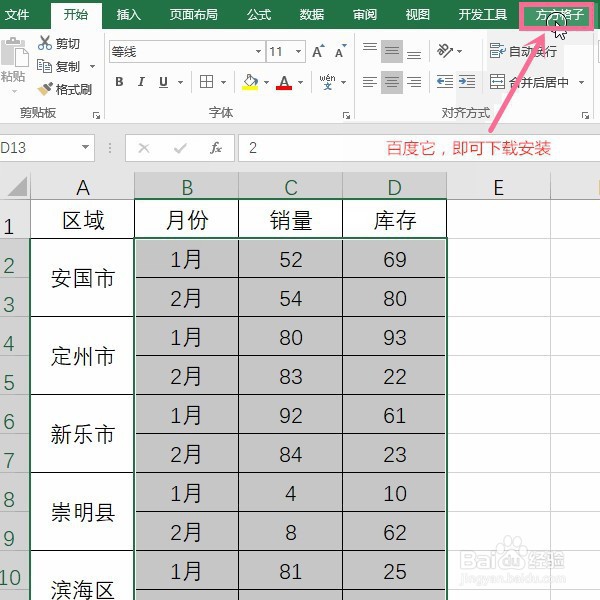Screen dimensions: 600x600
Task: Click the Name Box showing D13
Action: click(x=38, y=148)
